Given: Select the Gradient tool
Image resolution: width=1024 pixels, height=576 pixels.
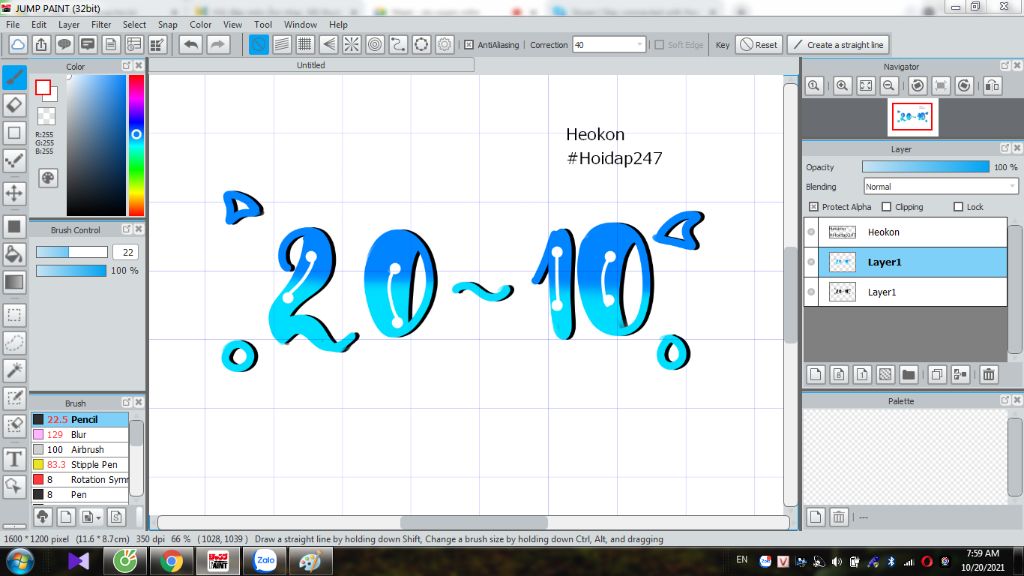Looking at the screenshot, I should [14, 282].
